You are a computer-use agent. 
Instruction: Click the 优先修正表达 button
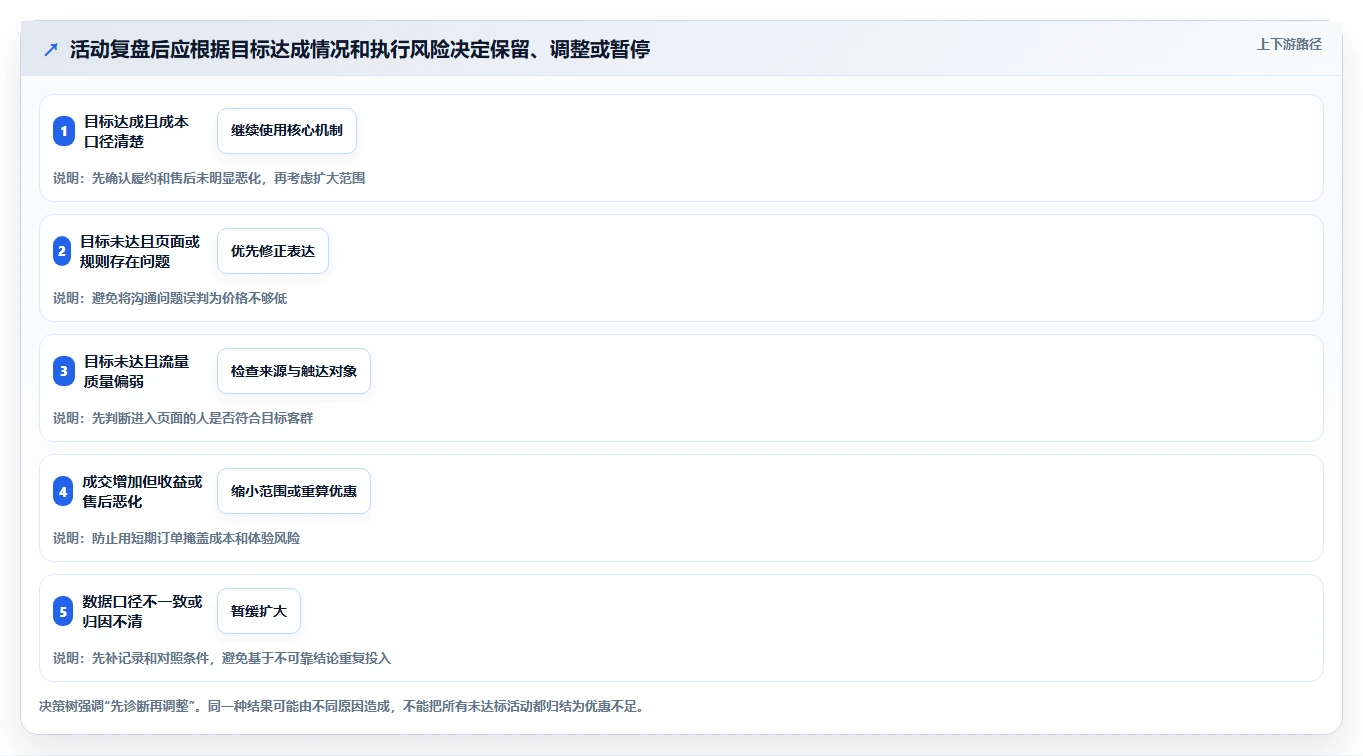[273, 251]
